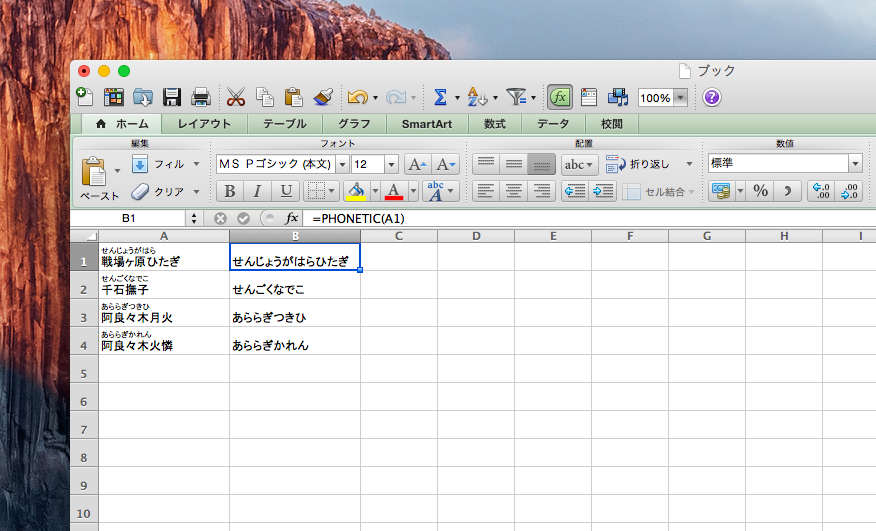Click the large Paste button in ribbon
The height and width of the screenshot is (531, 876).
point(94,172)
